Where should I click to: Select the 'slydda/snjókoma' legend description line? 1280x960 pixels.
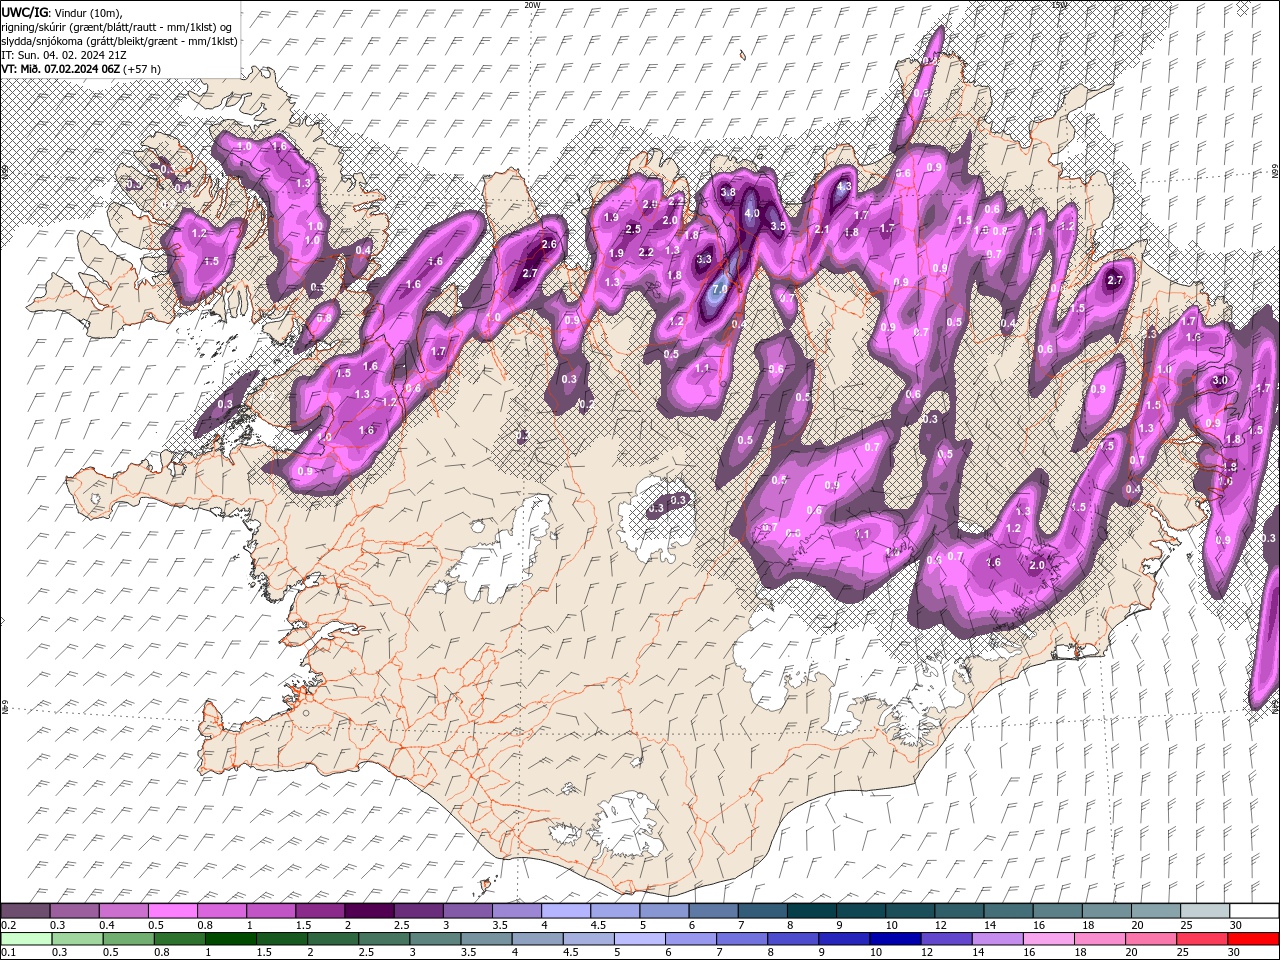(x=119, y=41)
